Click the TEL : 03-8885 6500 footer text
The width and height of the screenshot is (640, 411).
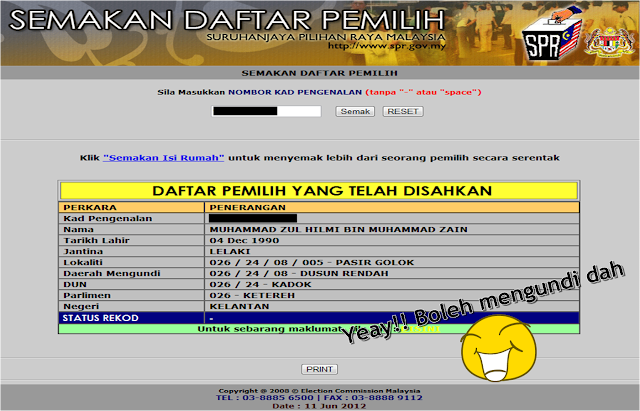(x=265, y=398)
